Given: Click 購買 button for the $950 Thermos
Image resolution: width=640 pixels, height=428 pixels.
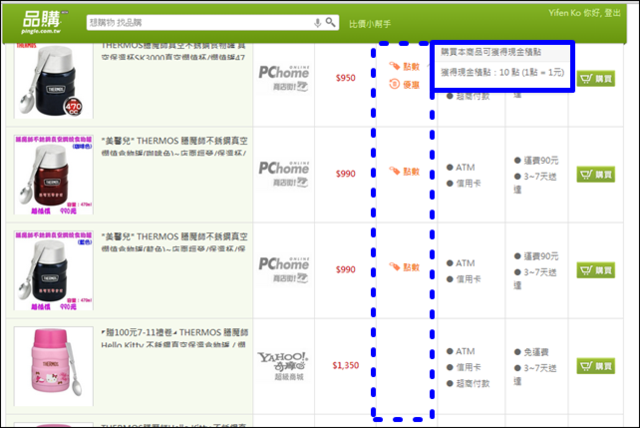Looking at the screenshot, I should (596, 79).
